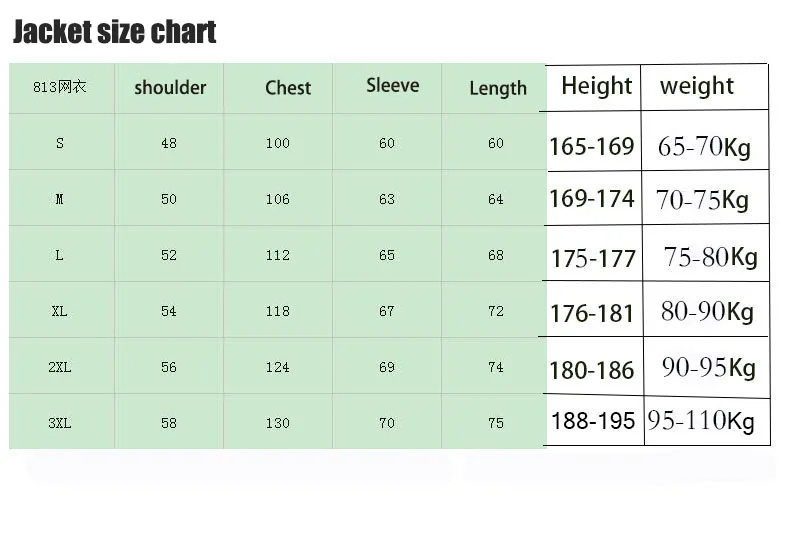Click the Jacket size chart title

115,32
